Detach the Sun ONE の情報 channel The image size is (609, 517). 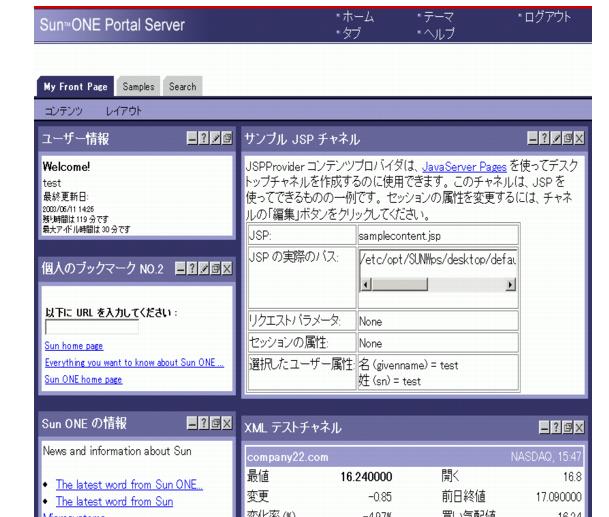tap(215, 423)
